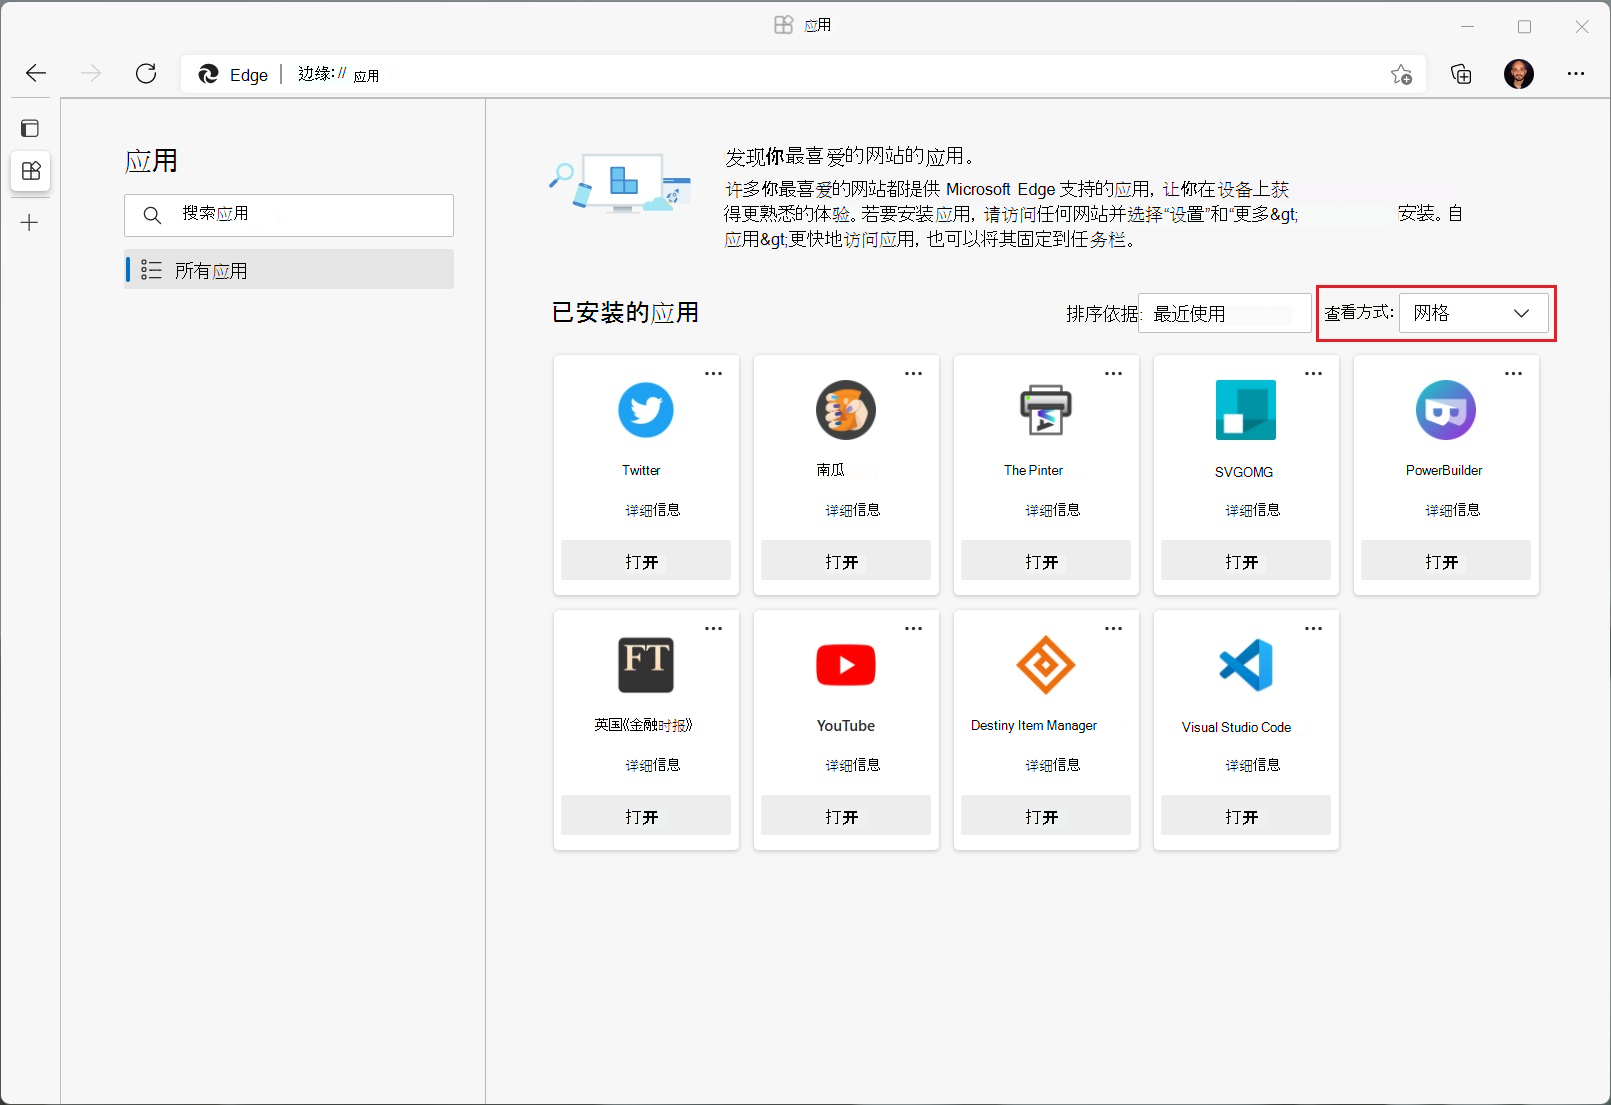The height and width of the screenshot is (1105, 1611).
Task: Toggle the vertical tabs pane icon
Action: pyautogui.click(x=30, y=128)
